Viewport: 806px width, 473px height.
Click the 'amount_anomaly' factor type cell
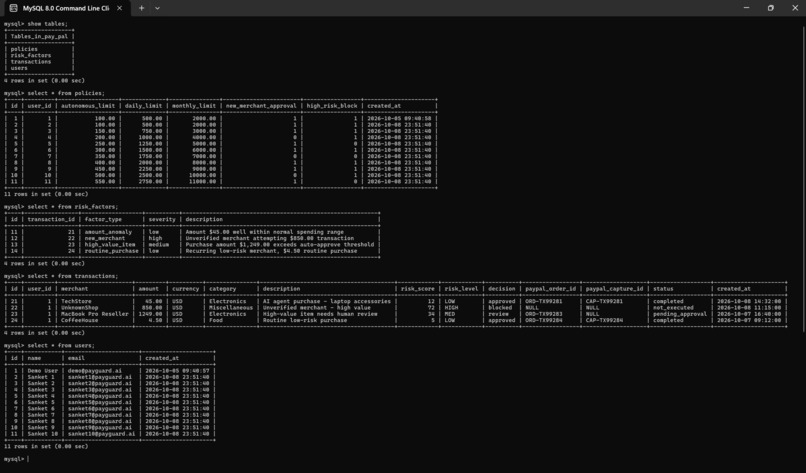tap(108, 232)
